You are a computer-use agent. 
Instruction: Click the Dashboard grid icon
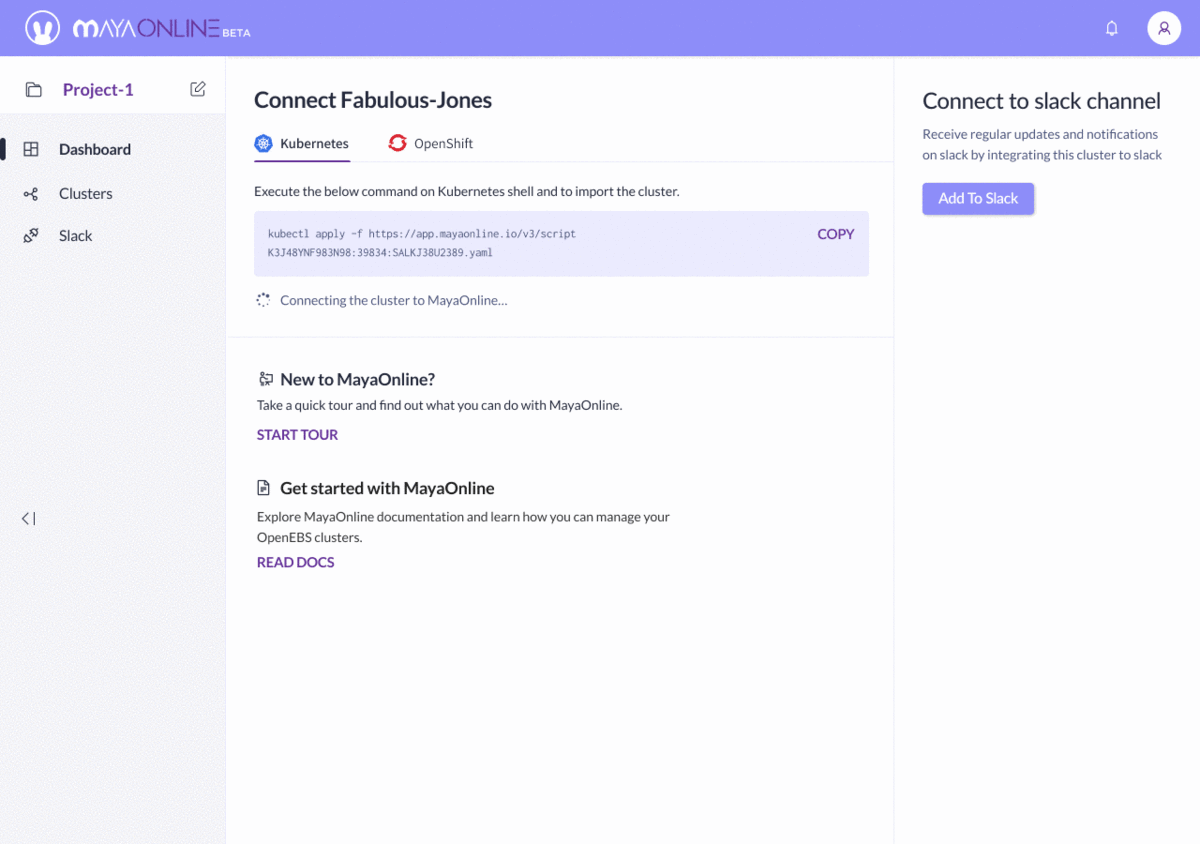click(x=31, y=149)
